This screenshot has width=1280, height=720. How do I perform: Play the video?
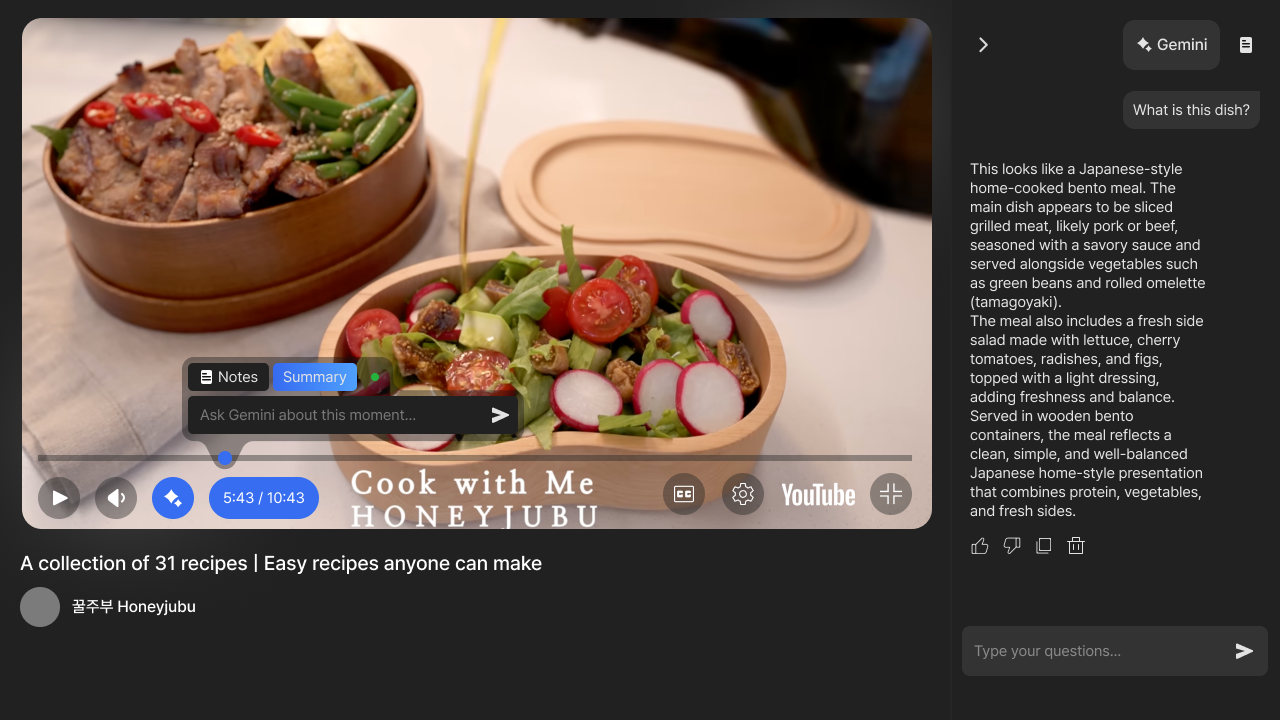(x=59, y=497)
